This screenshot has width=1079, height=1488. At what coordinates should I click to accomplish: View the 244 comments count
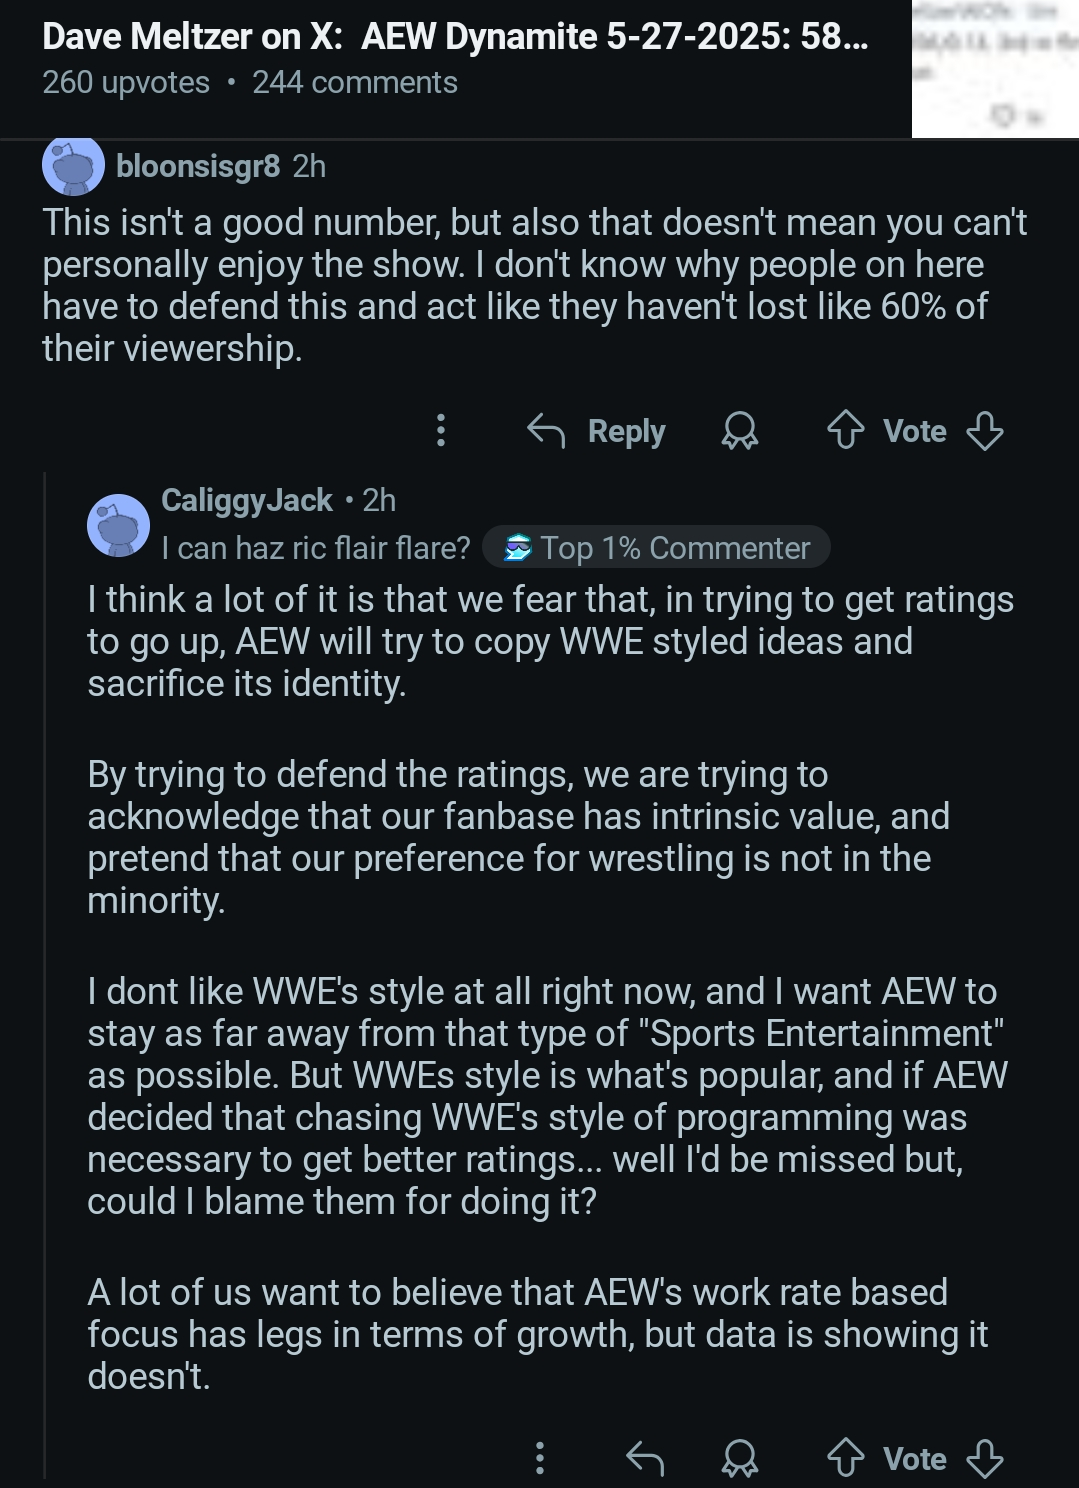coord(354,82)
